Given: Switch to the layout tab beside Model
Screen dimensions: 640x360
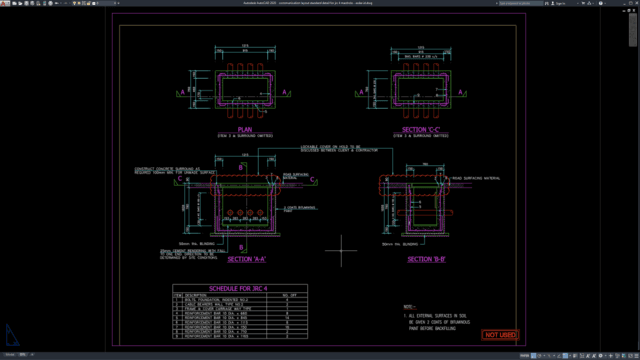Looking at the screenshot, I should [22, 355].
